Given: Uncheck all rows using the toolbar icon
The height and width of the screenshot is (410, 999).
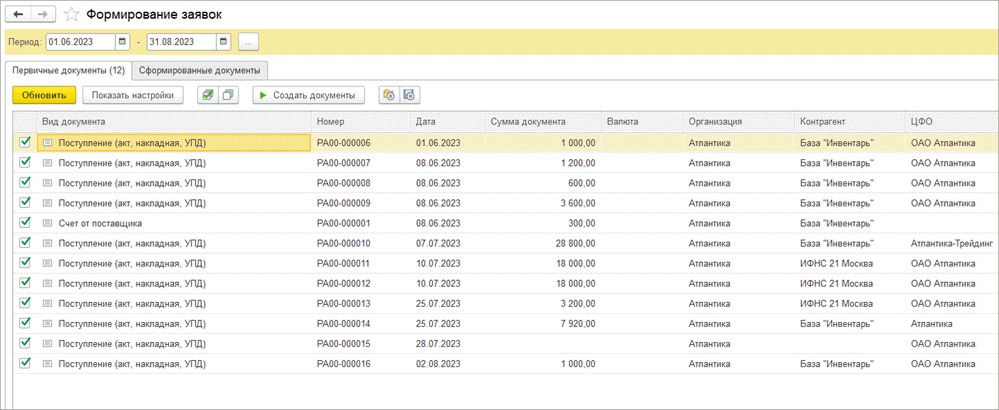Looking at the screenshot, I should (x=228, y=95).
